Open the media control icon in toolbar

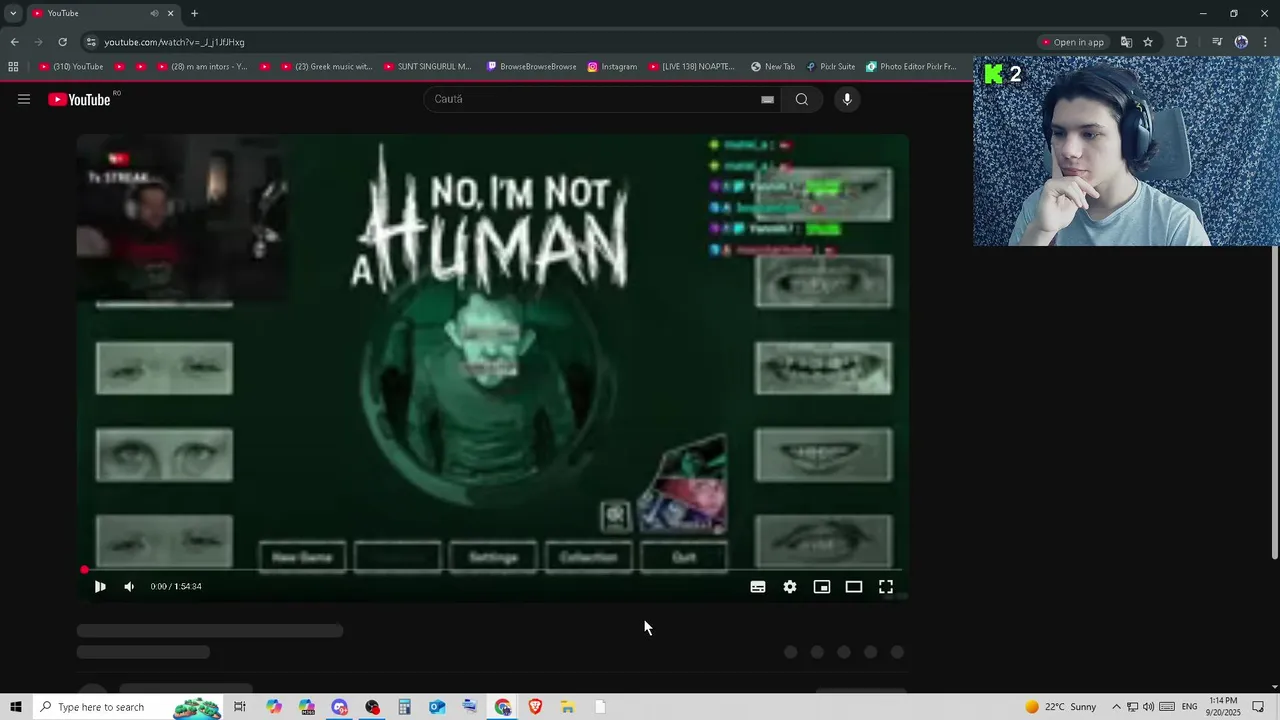(x=1217, y=42)
